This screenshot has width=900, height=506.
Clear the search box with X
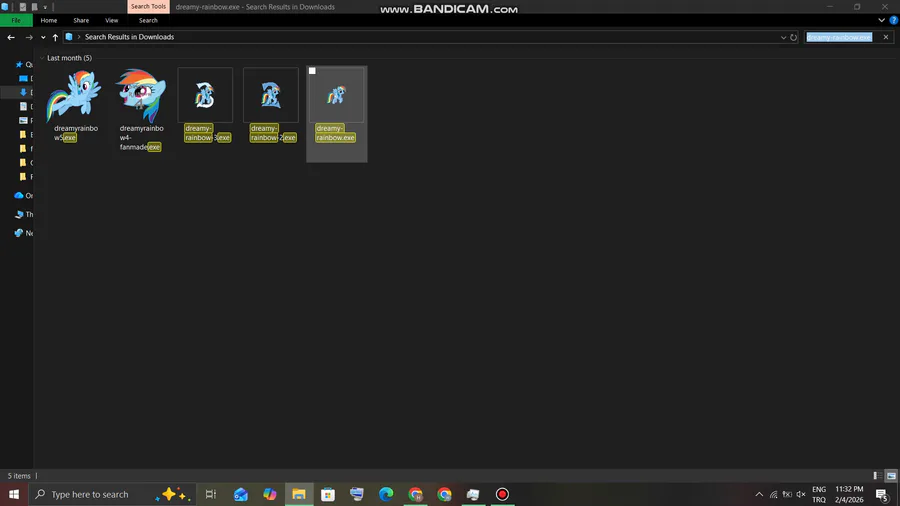click(886, 37)
